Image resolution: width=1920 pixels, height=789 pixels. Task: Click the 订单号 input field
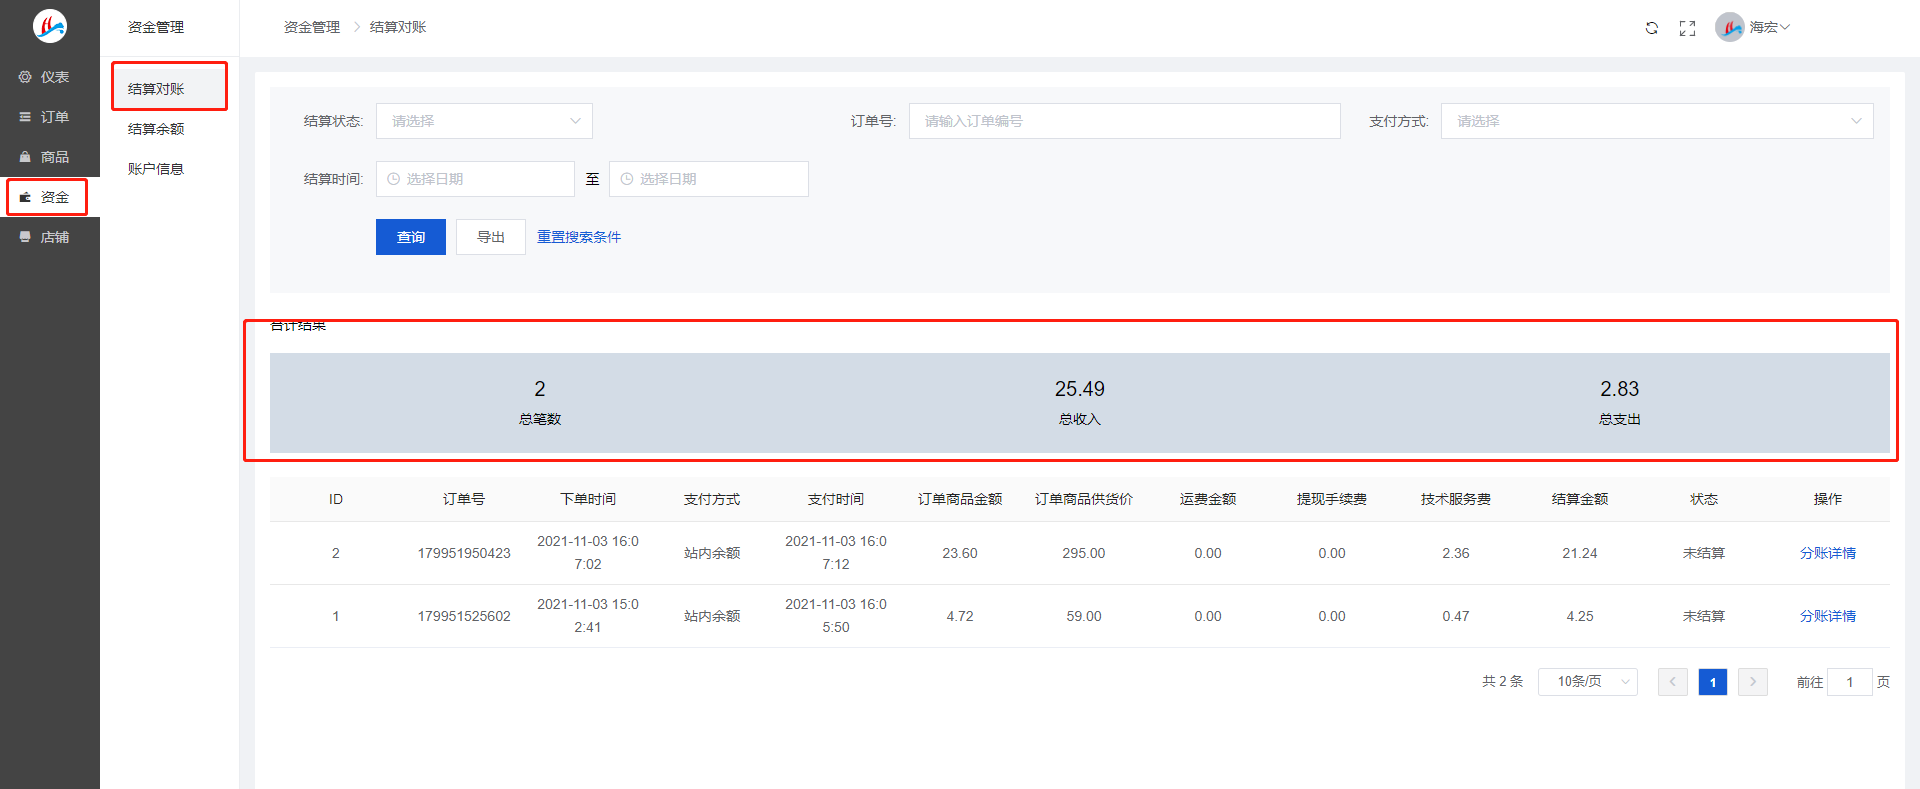coord(1124,121)
